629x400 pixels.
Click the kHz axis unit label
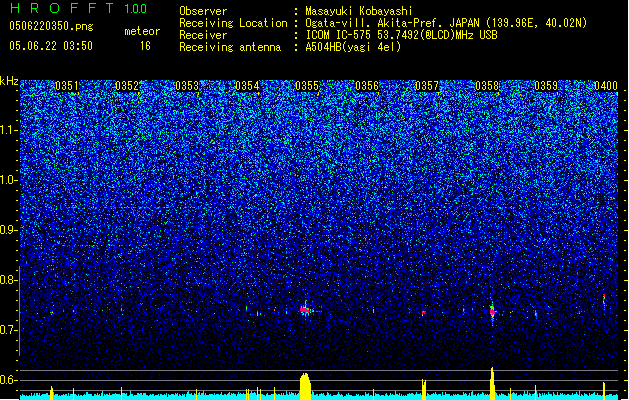(9, 81)
